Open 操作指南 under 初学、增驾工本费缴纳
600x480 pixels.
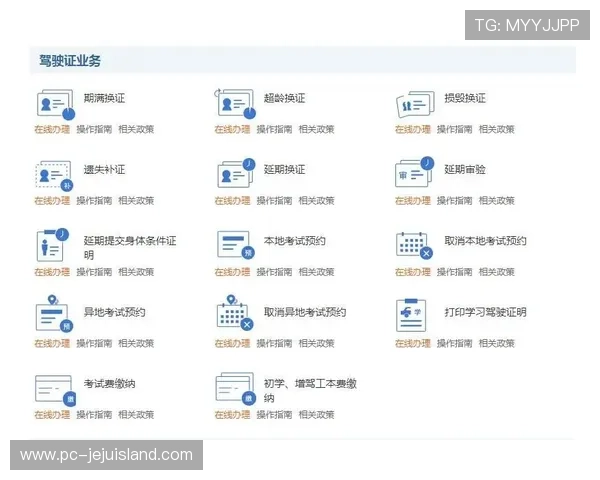pos(274,415)
